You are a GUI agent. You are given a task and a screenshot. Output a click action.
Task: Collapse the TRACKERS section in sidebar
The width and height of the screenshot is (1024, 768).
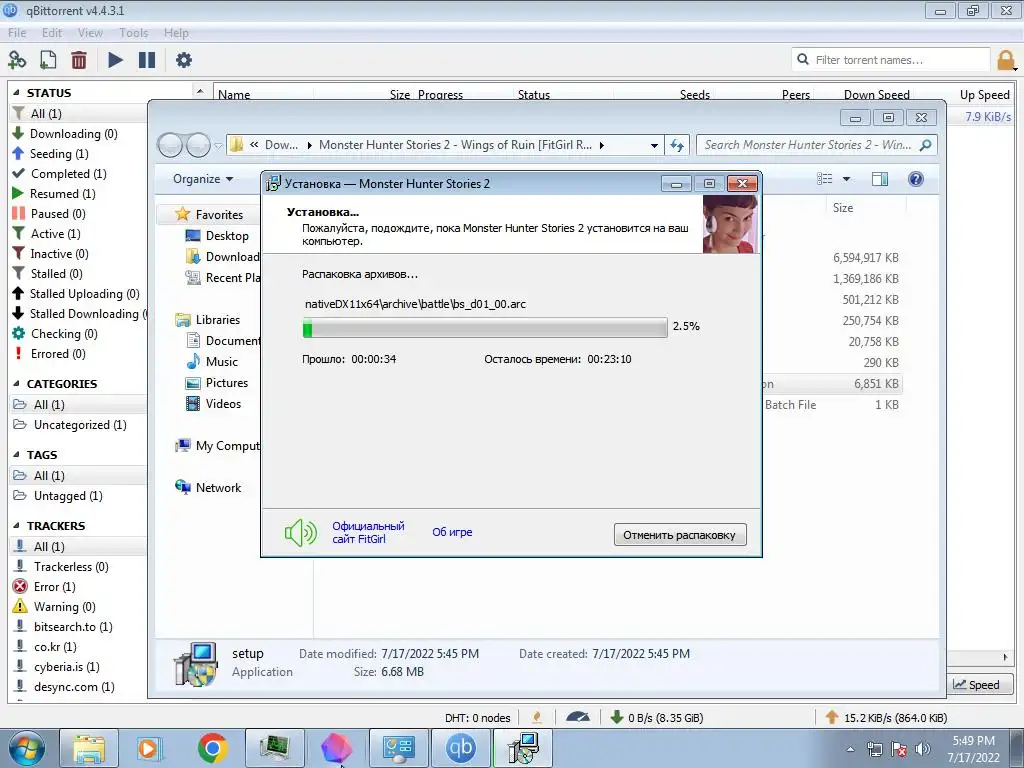(x=16, y=526)
